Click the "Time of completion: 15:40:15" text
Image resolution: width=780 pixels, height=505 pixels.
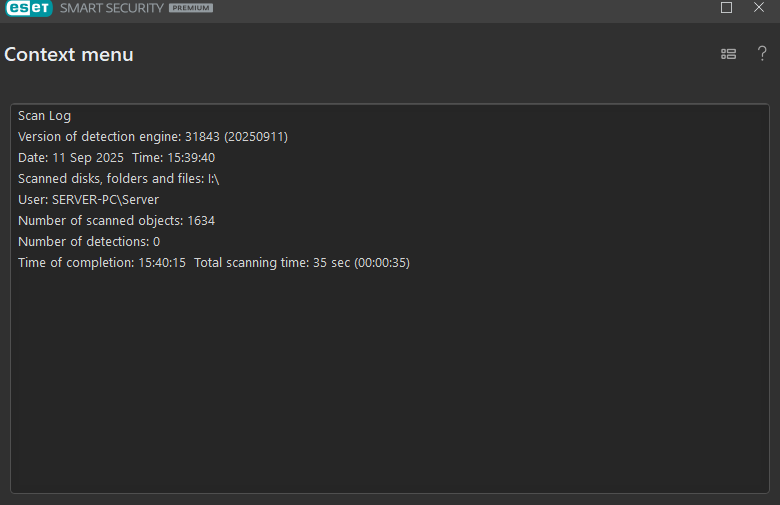[x=102, y=263]
